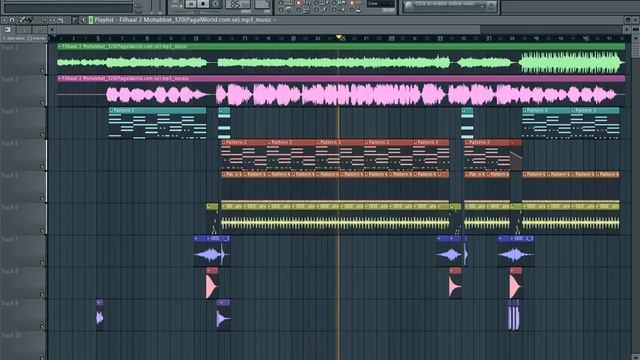Mute Track 5 using its green dot

pos(42,198)
